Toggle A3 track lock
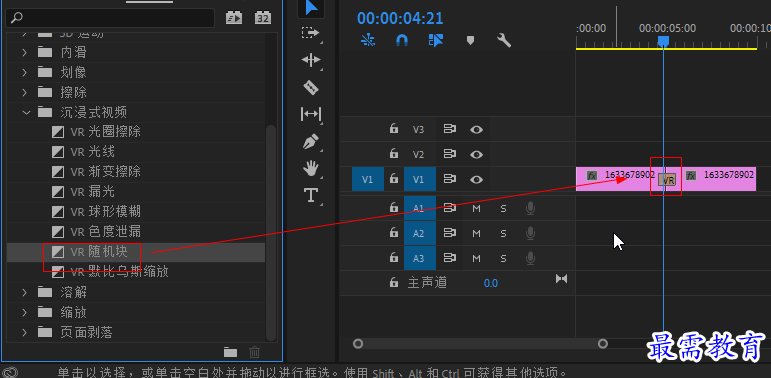 tap(393, 258)
